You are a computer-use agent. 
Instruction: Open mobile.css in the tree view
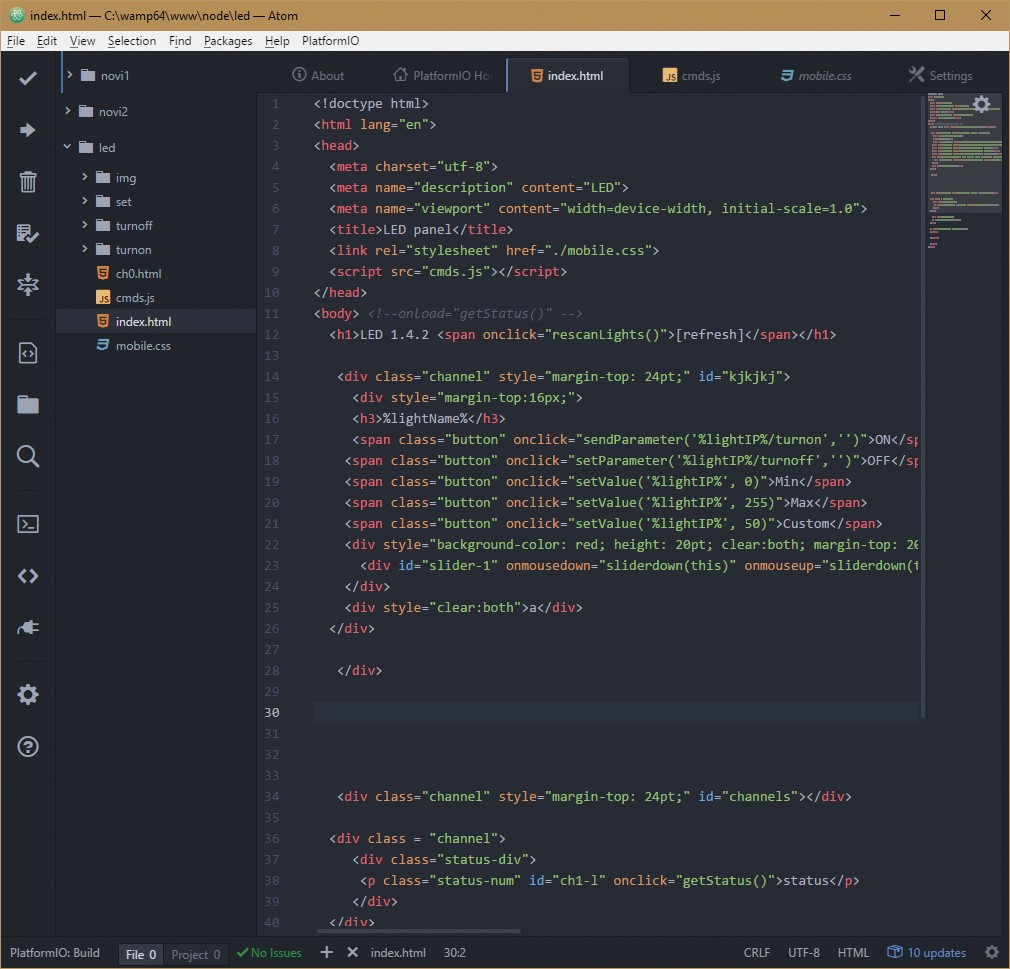click(x=143, y=345)
